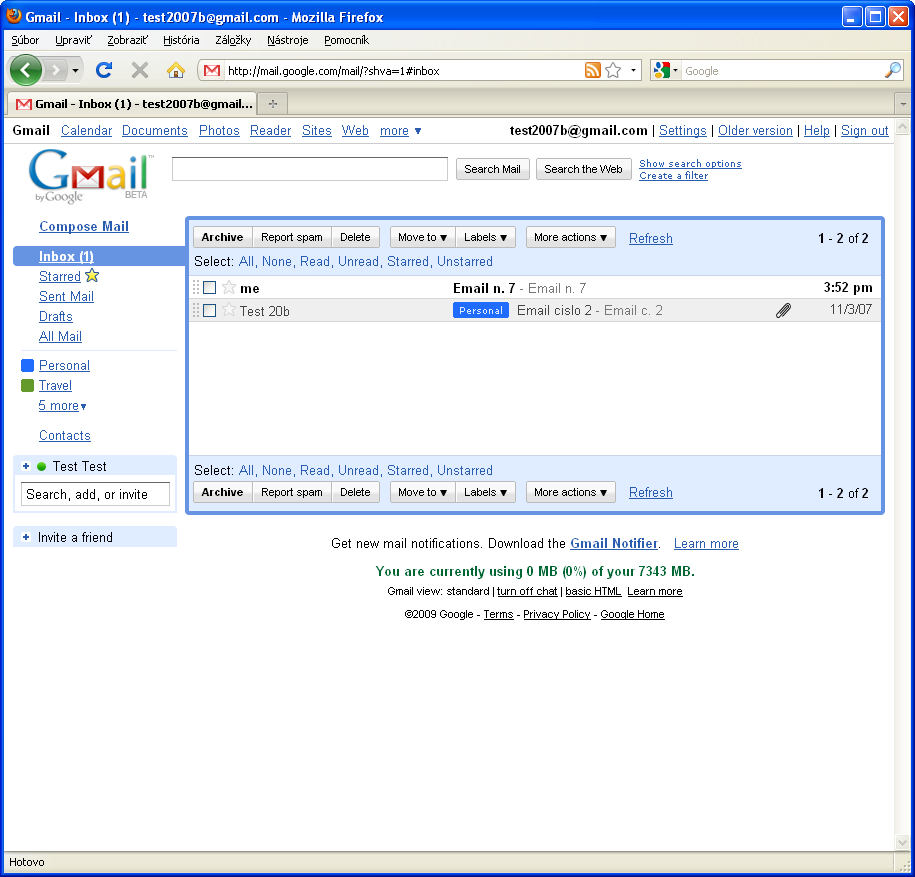Open the Súbor menu
The height and width of the screenshot is (877, 915).
[25, 40]
